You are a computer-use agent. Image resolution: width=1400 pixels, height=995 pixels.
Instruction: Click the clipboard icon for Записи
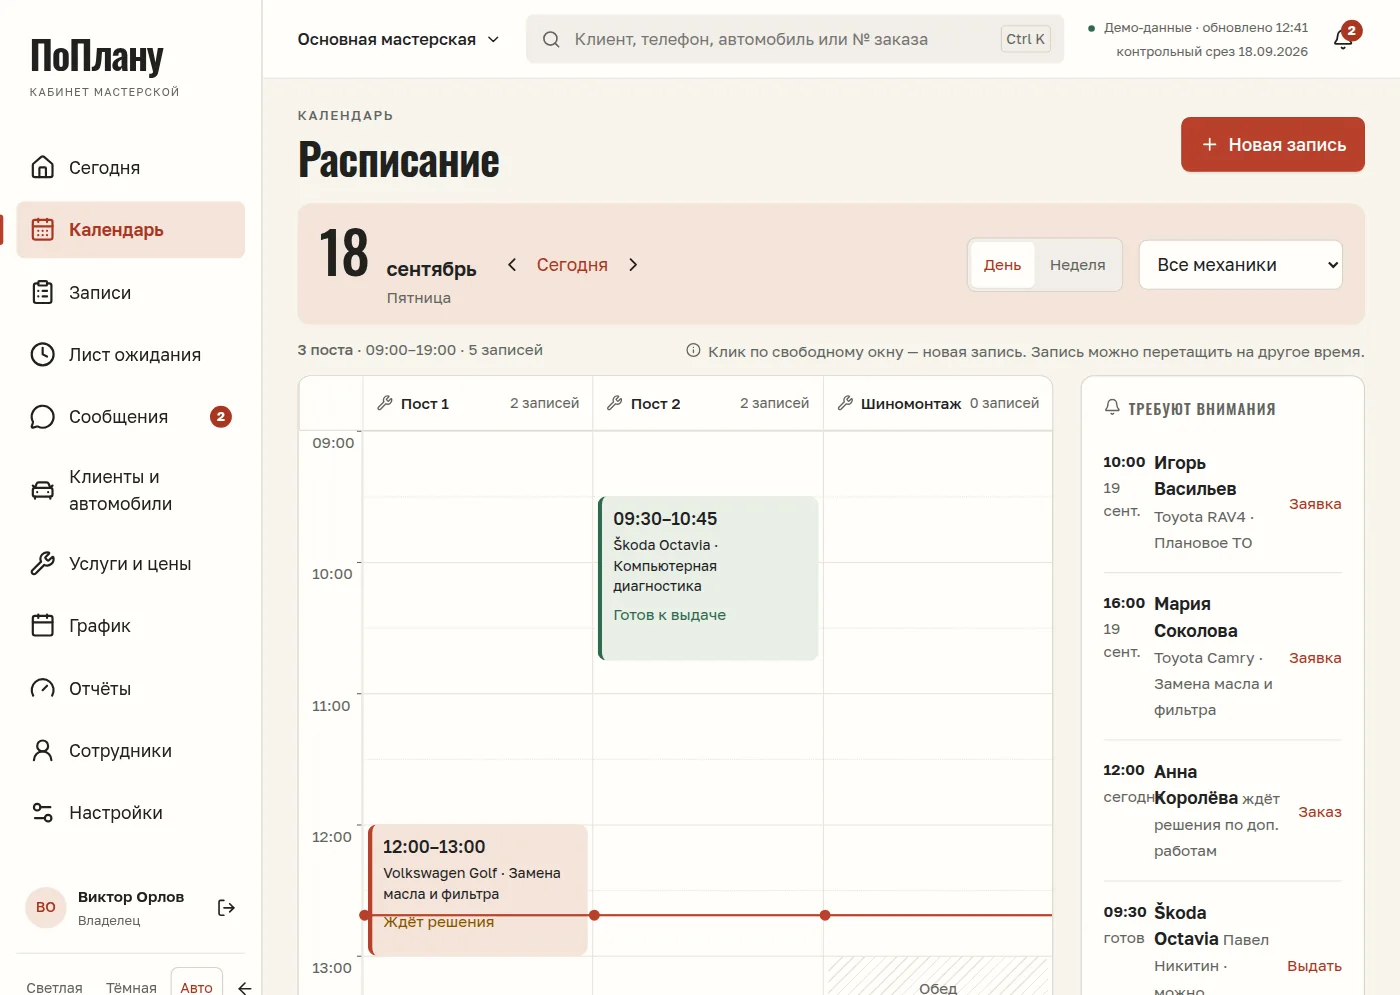42,292
